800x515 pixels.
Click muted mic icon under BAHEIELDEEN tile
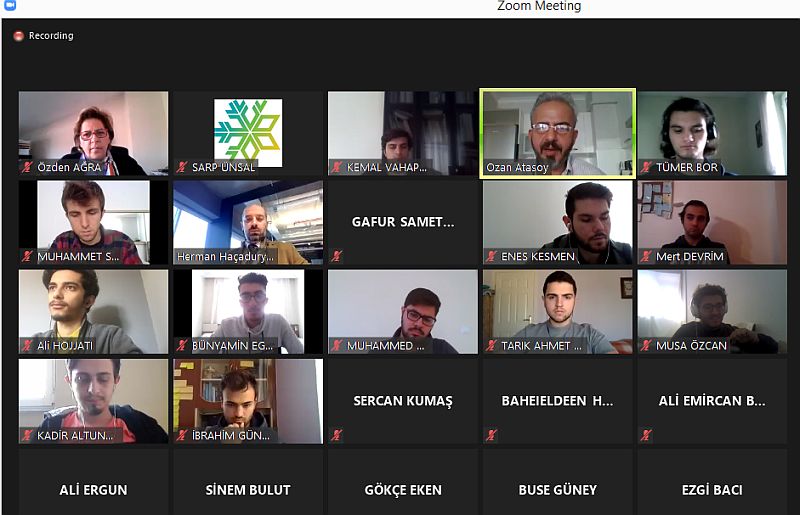pyautogui.click(x=491, y=435)
